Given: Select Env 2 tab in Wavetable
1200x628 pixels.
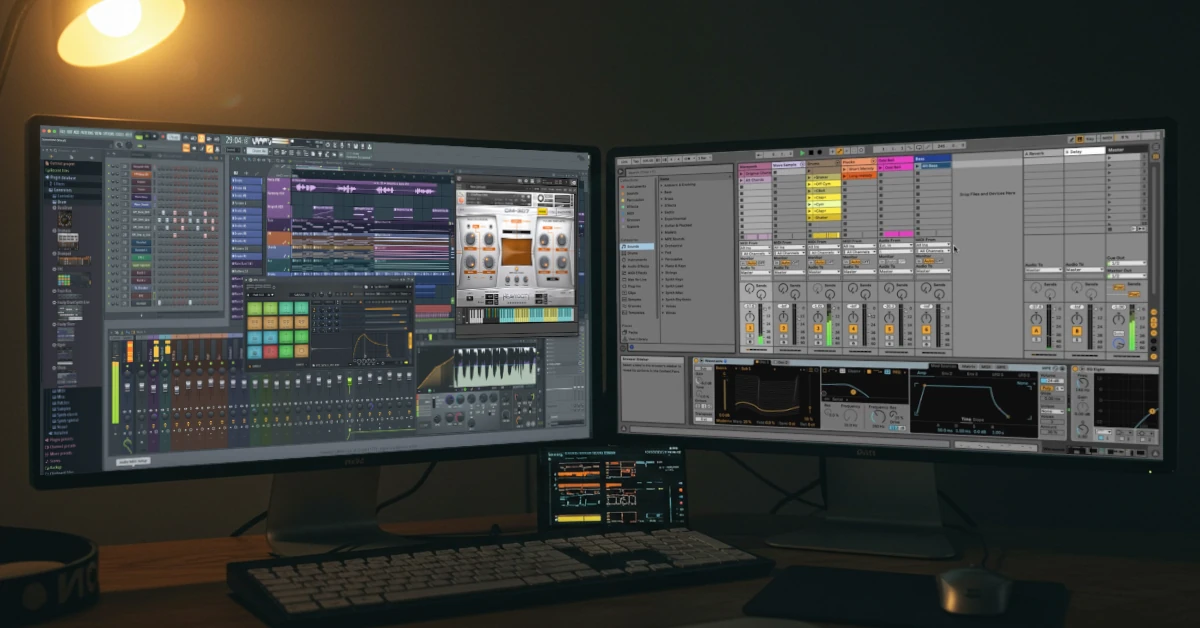Looking at the screenshot, I should click(x=947, y=373).
